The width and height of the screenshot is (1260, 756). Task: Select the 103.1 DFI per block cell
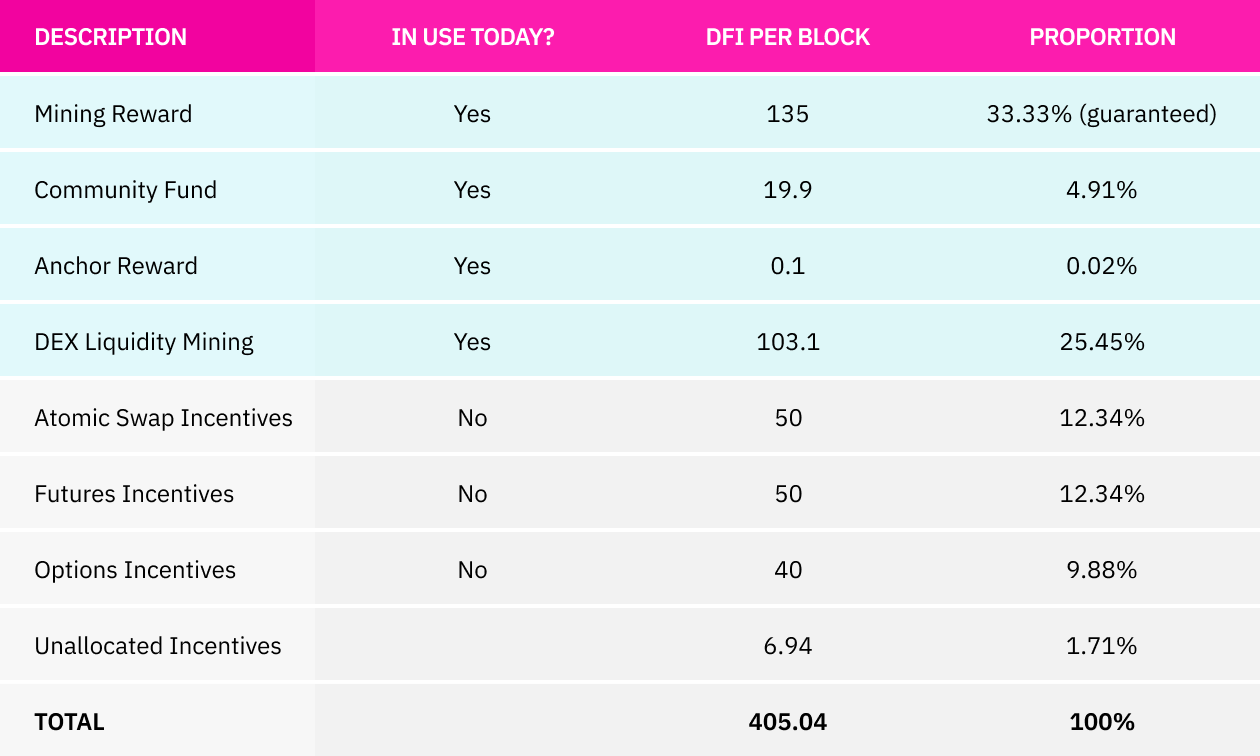tap(788, 342)
